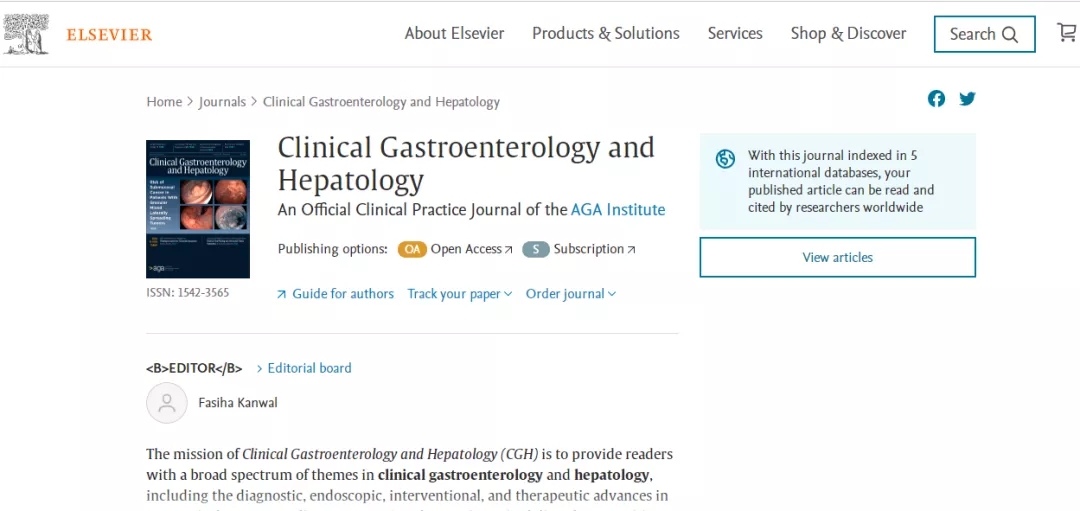This screenshot has height=511, width=1080.
Task: Click the globe indexing icon
Action: coord(725,158)
